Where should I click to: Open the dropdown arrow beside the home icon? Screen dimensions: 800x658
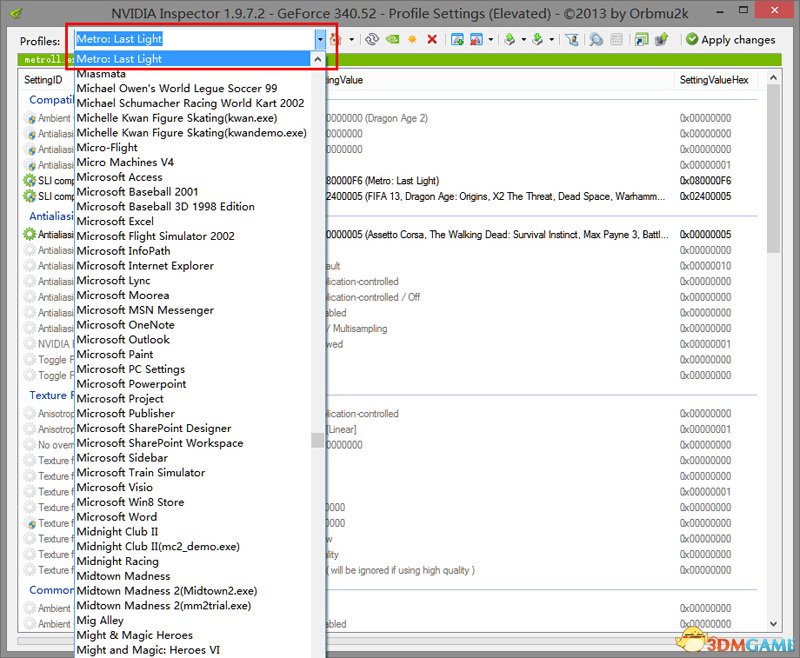click(x=352, y=39)
